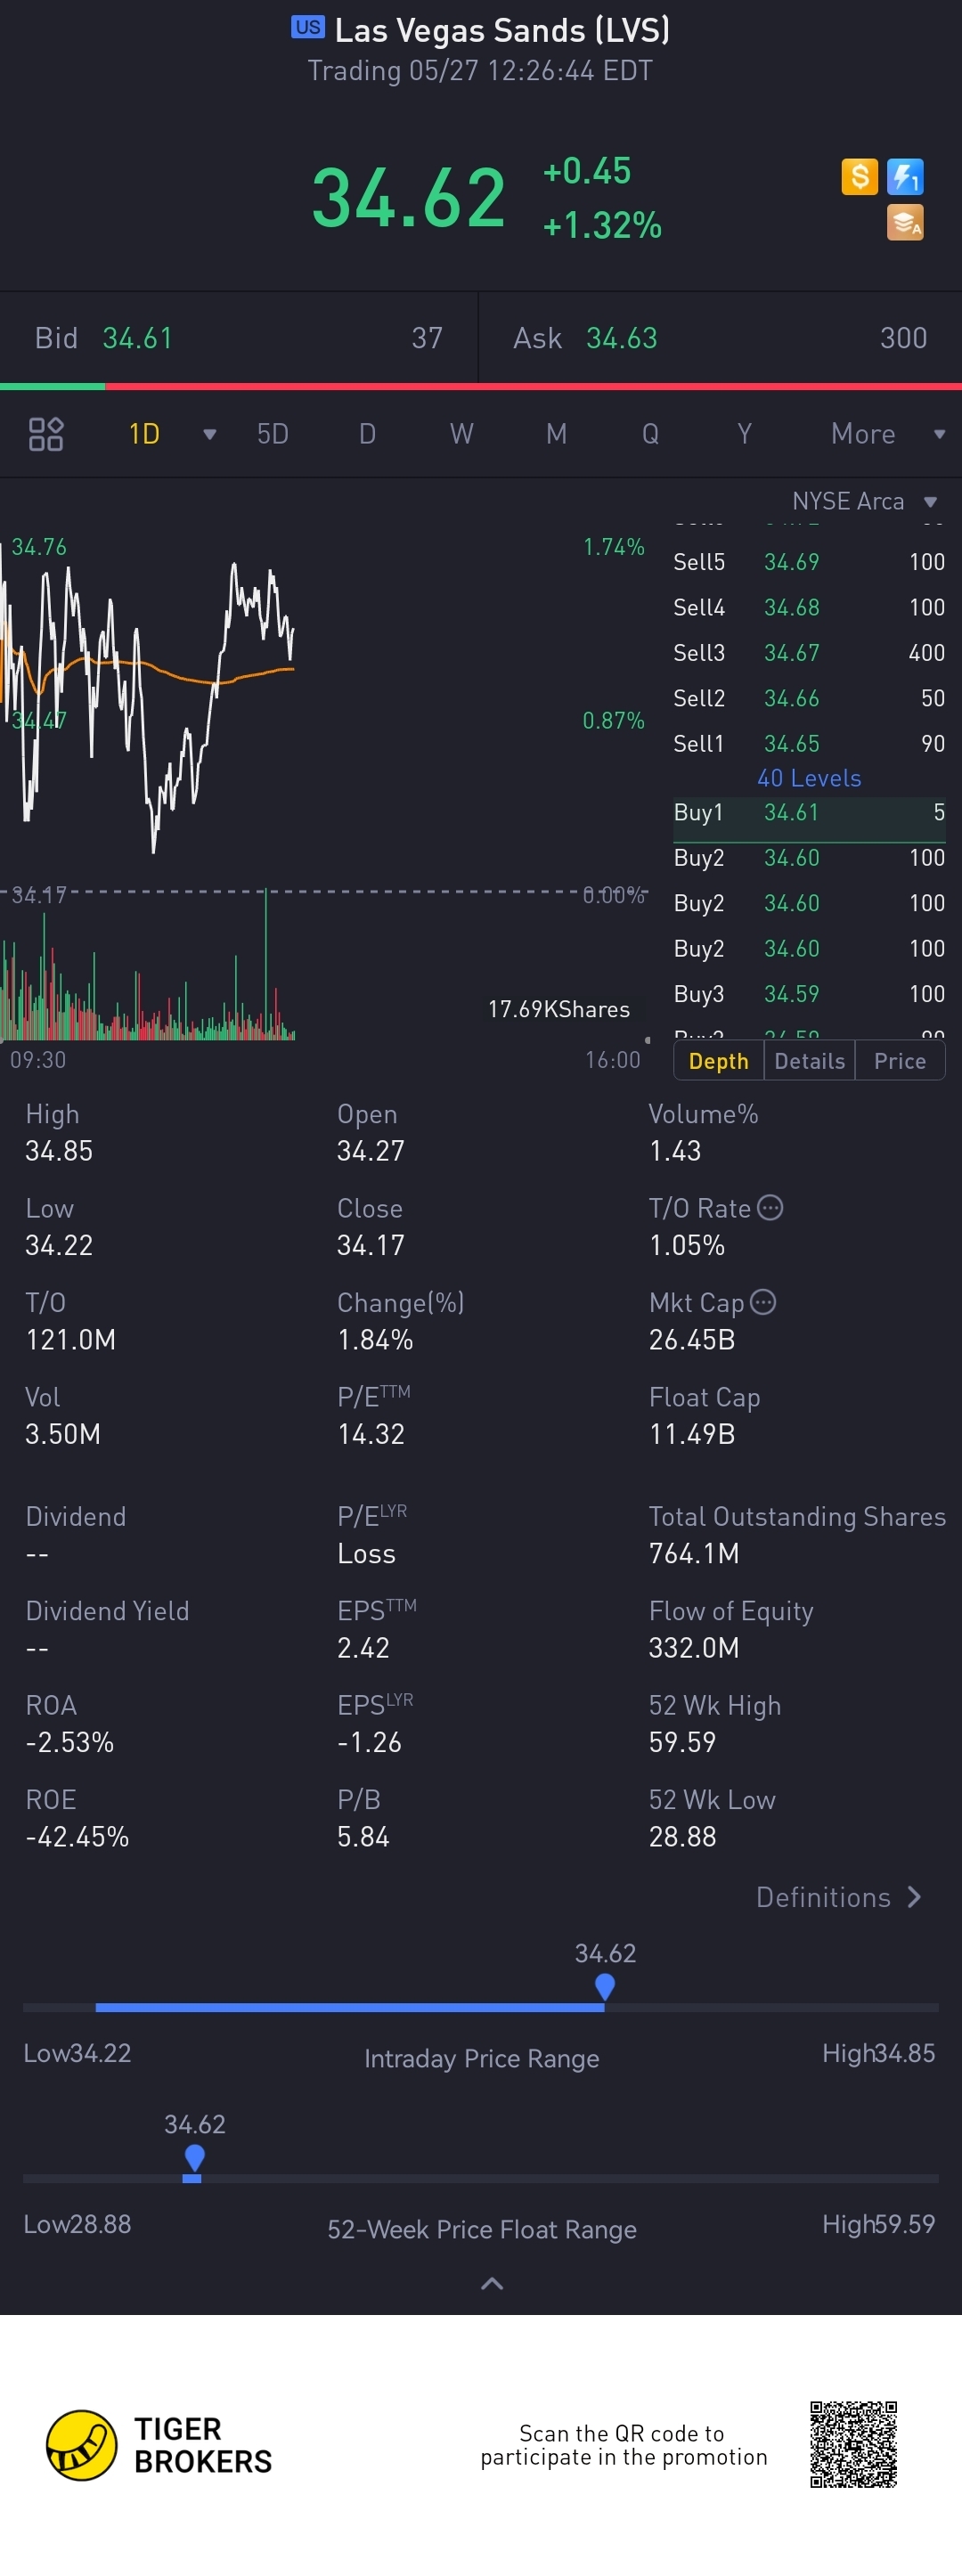Image resolution: width=962 pixels, height=2576 pixels.
Task: Switch to the Q quarterly chart tab
Action: tap(650, 434)
